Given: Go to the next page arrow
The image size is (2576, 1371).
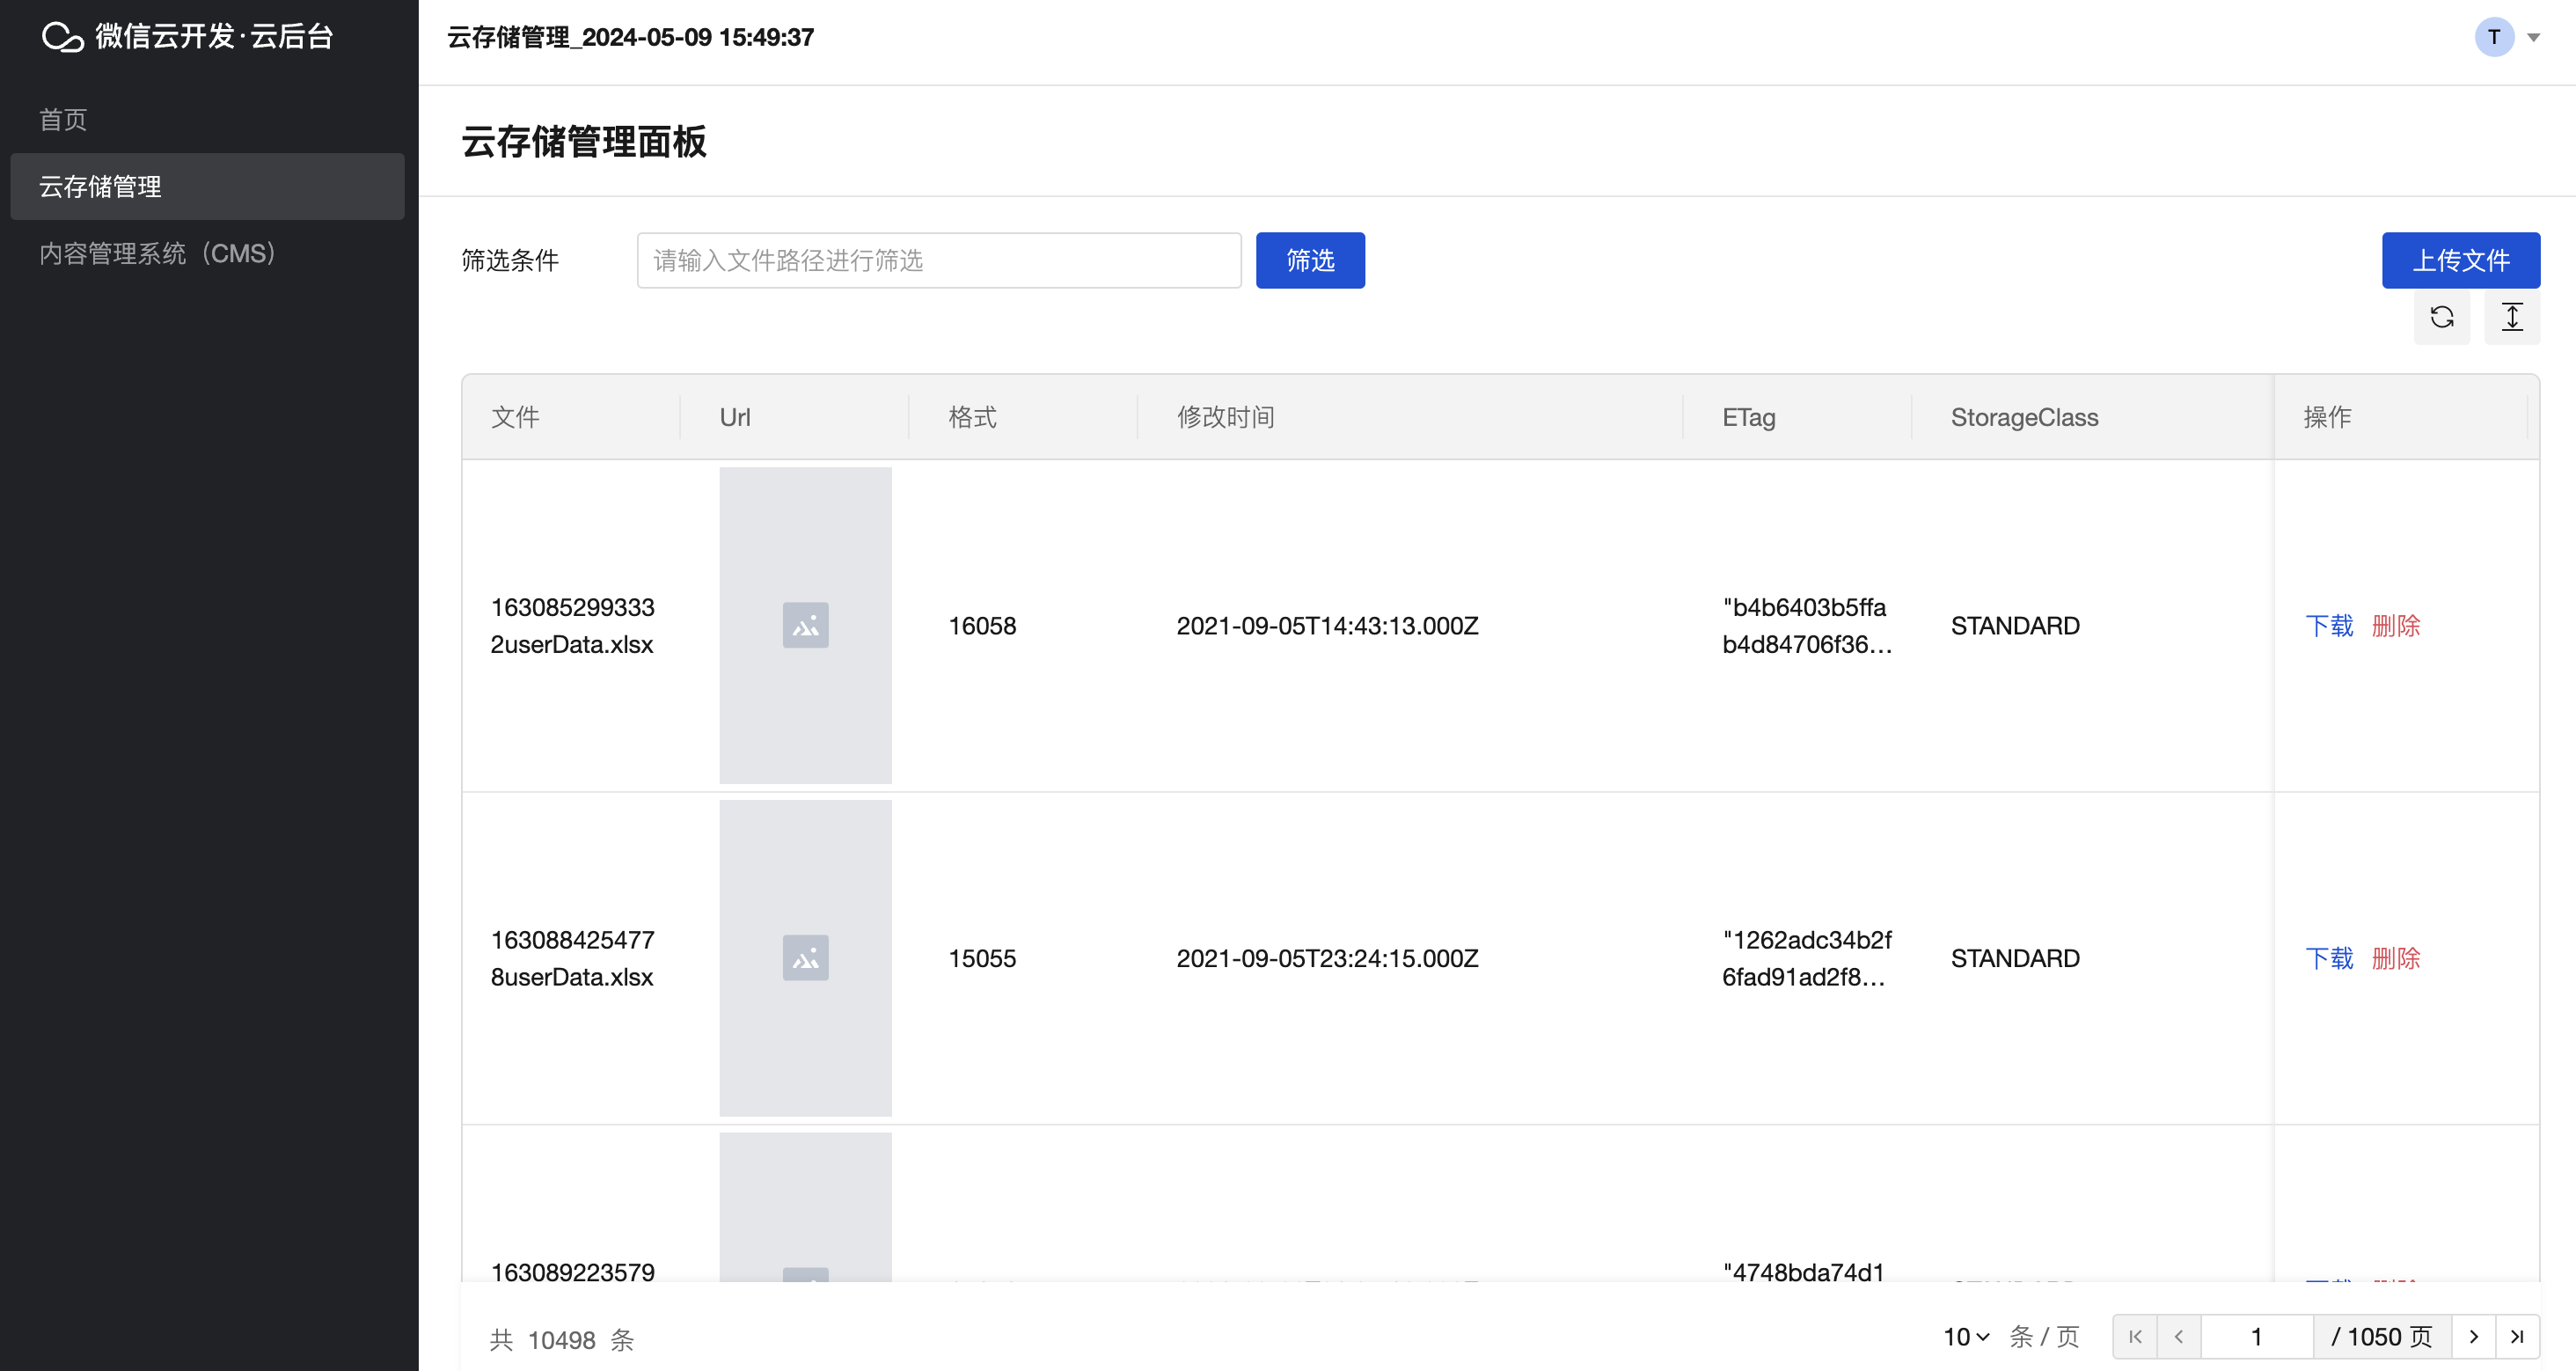Looking at the screenshot, I should [2473, 1336].
